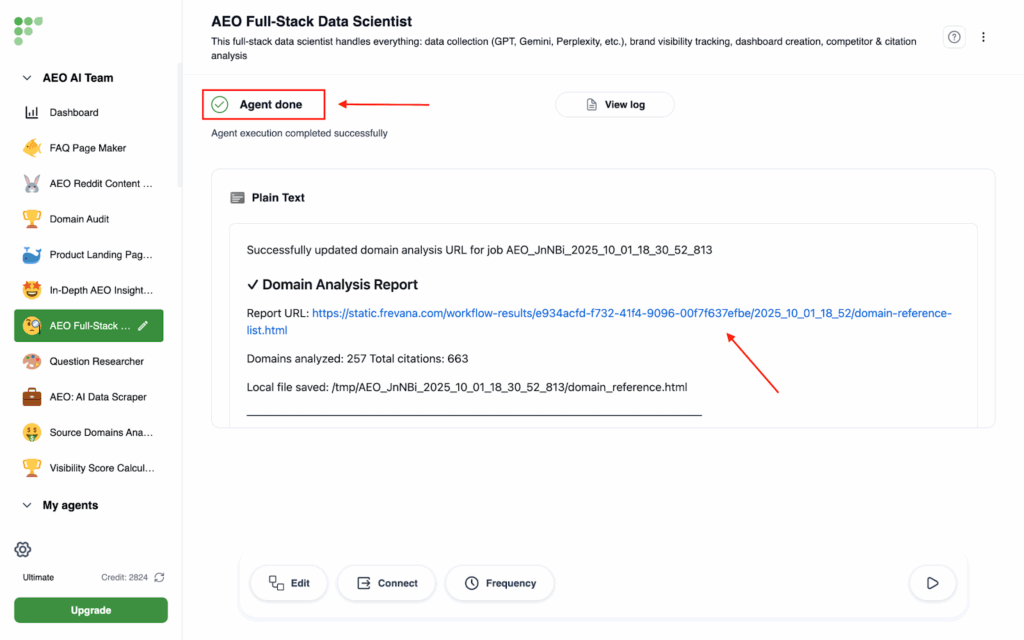Screen dimensions: 1024x640
Task: Open the Frequency schedule button
Action: click(x=499, y=583)
